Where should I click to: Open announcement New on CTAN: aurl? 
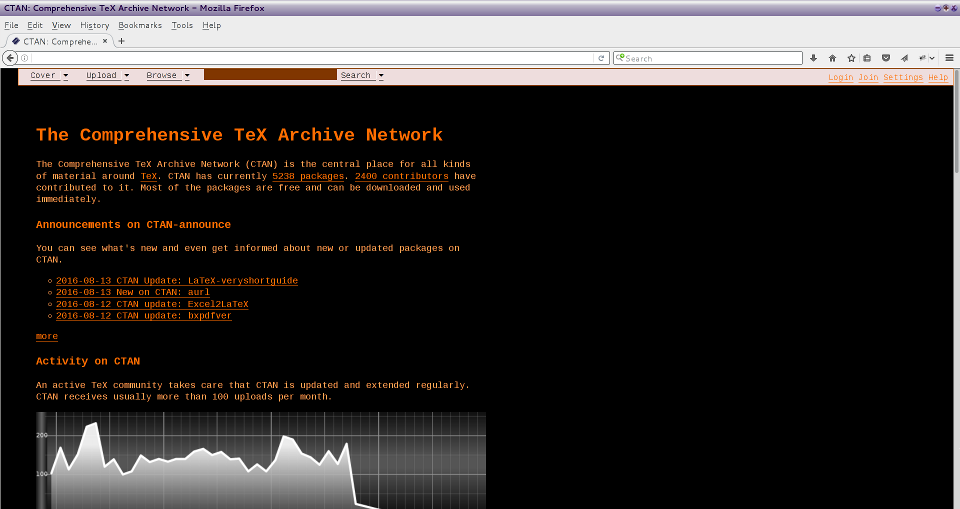tap(133, 292)
